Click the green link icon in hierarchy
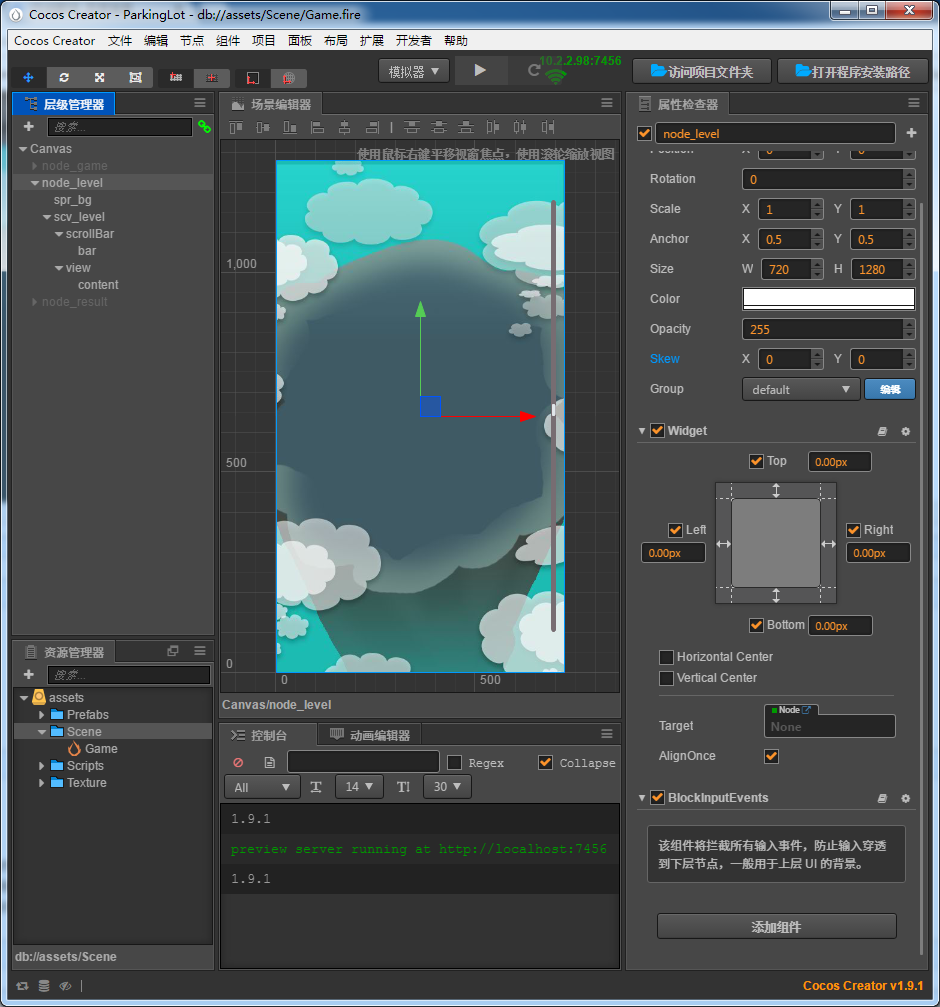Image resolution: width=940 pixels, height=1007 pixels. pos(204,127)
